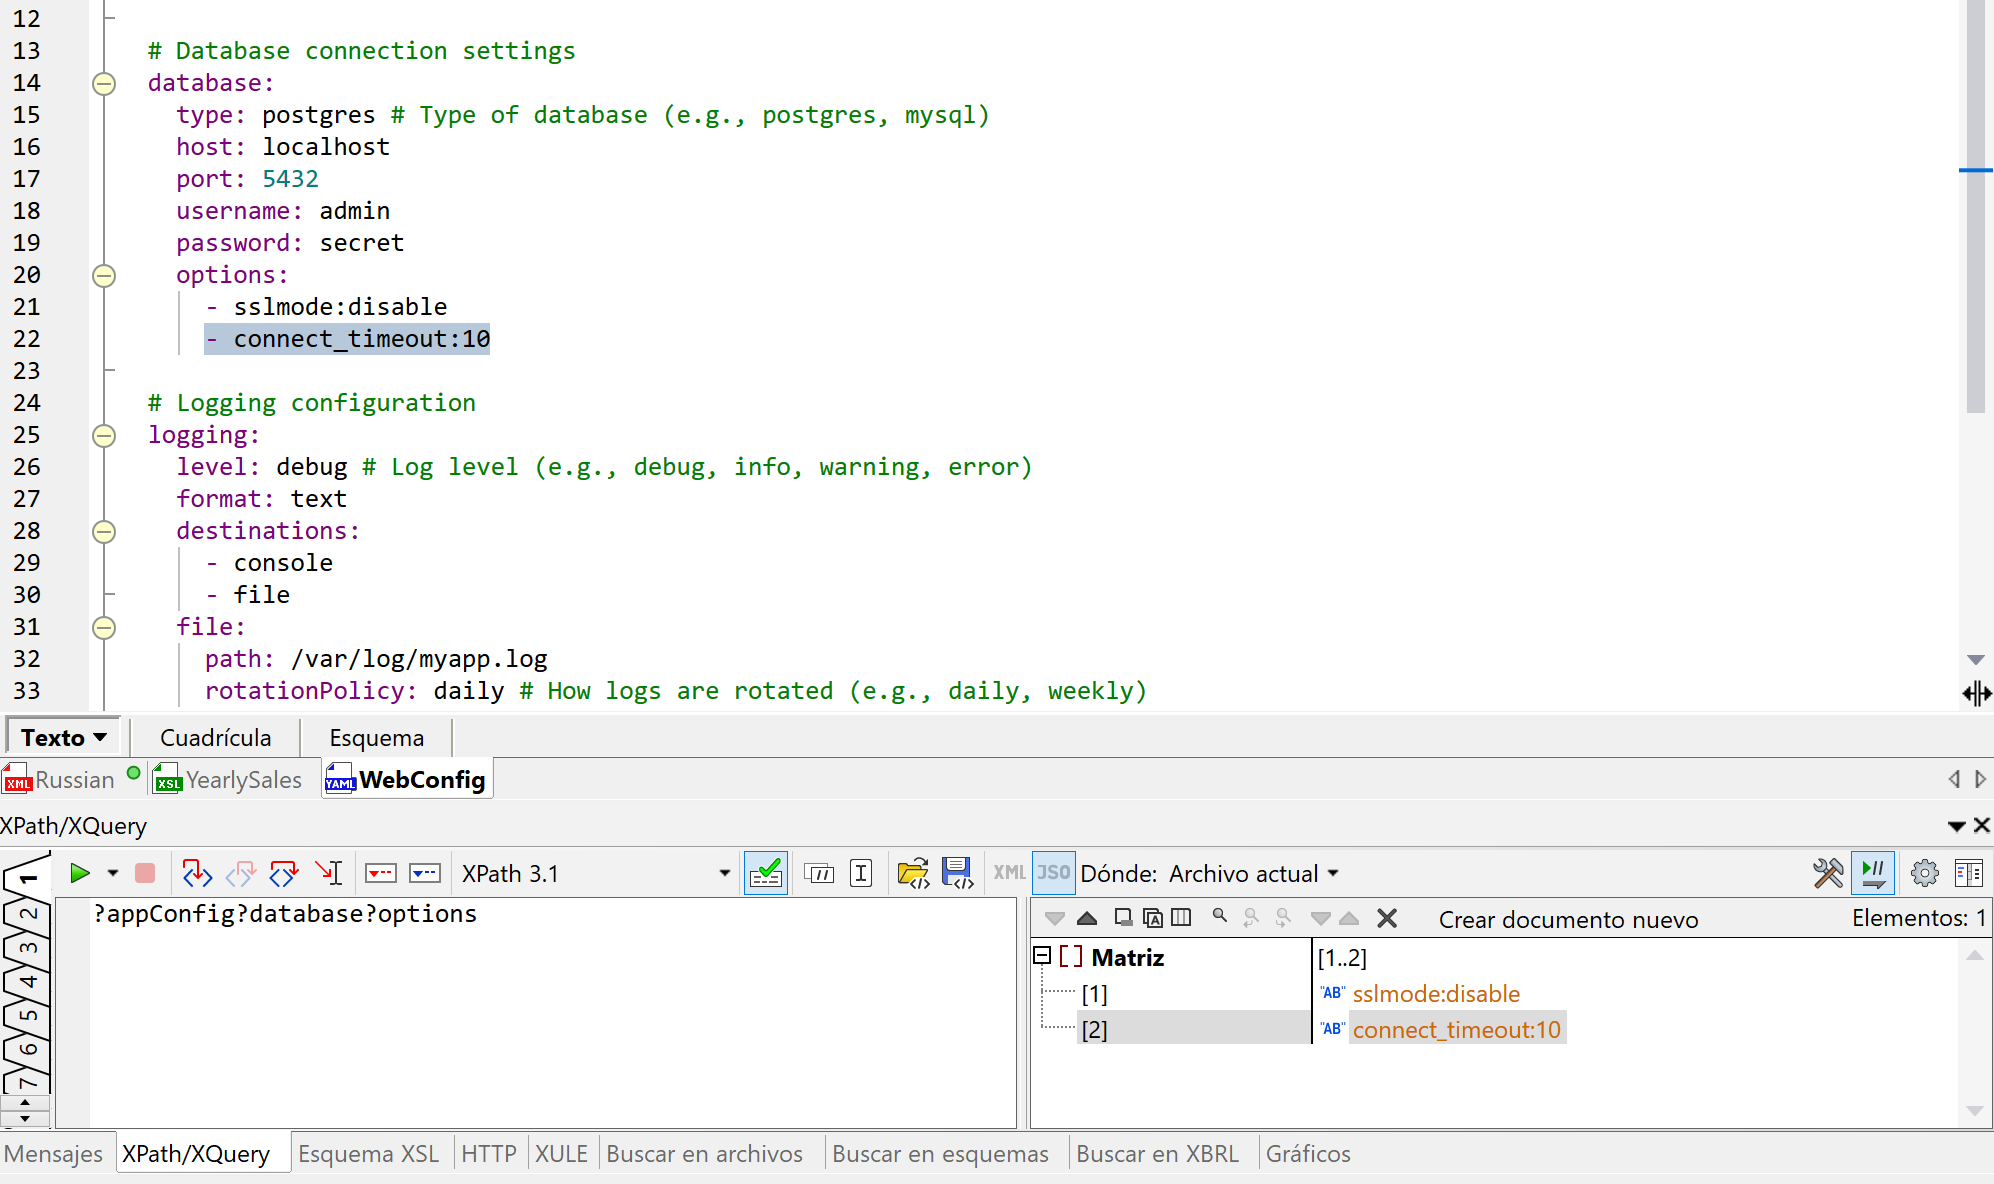Switch to YearlySales document tab
The height and width of the screenshot is (1184, 1994).
click(243, 780)
